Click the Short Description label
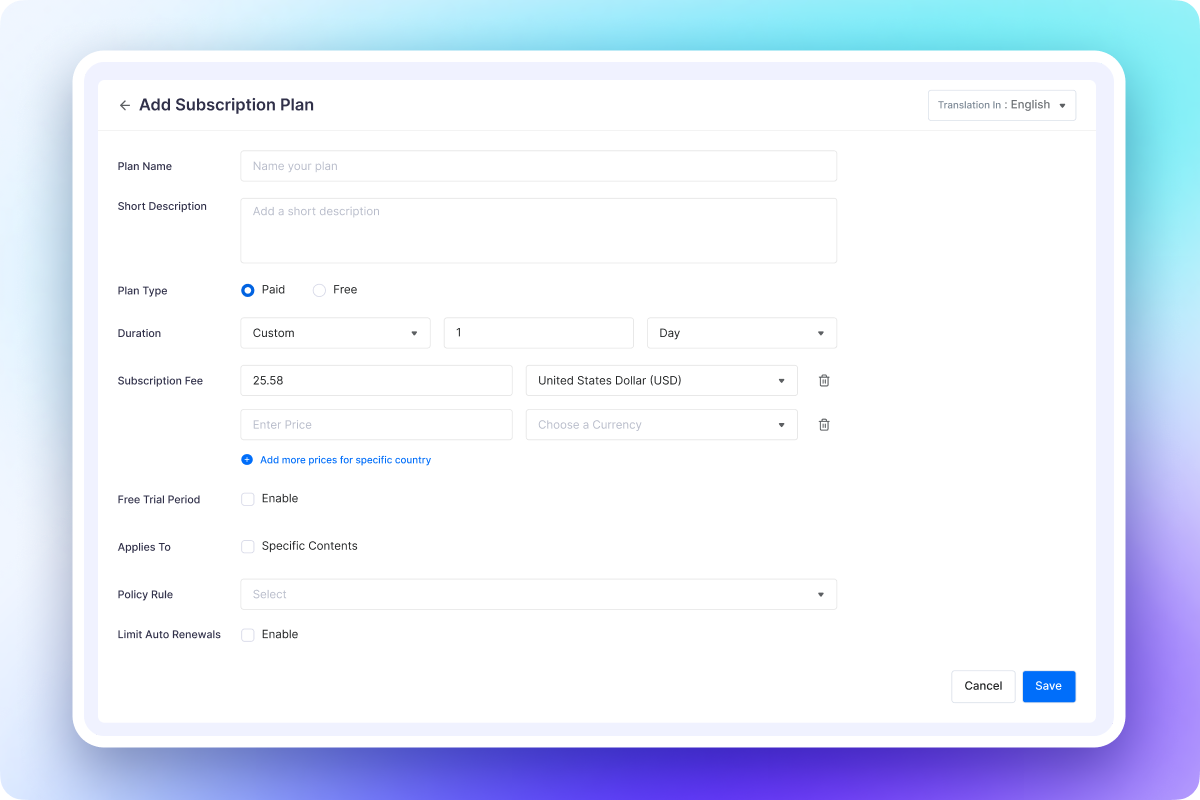Viewport: 1200px width, 800px height. tap(162, 206)
